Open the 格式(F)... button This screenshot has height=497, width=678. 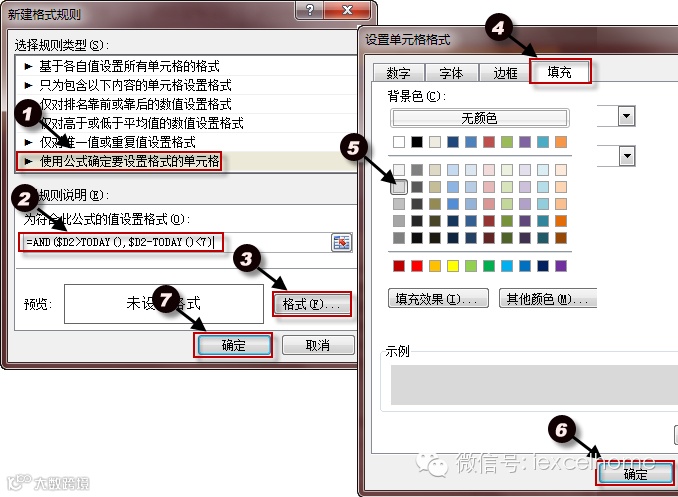point(311,304)
